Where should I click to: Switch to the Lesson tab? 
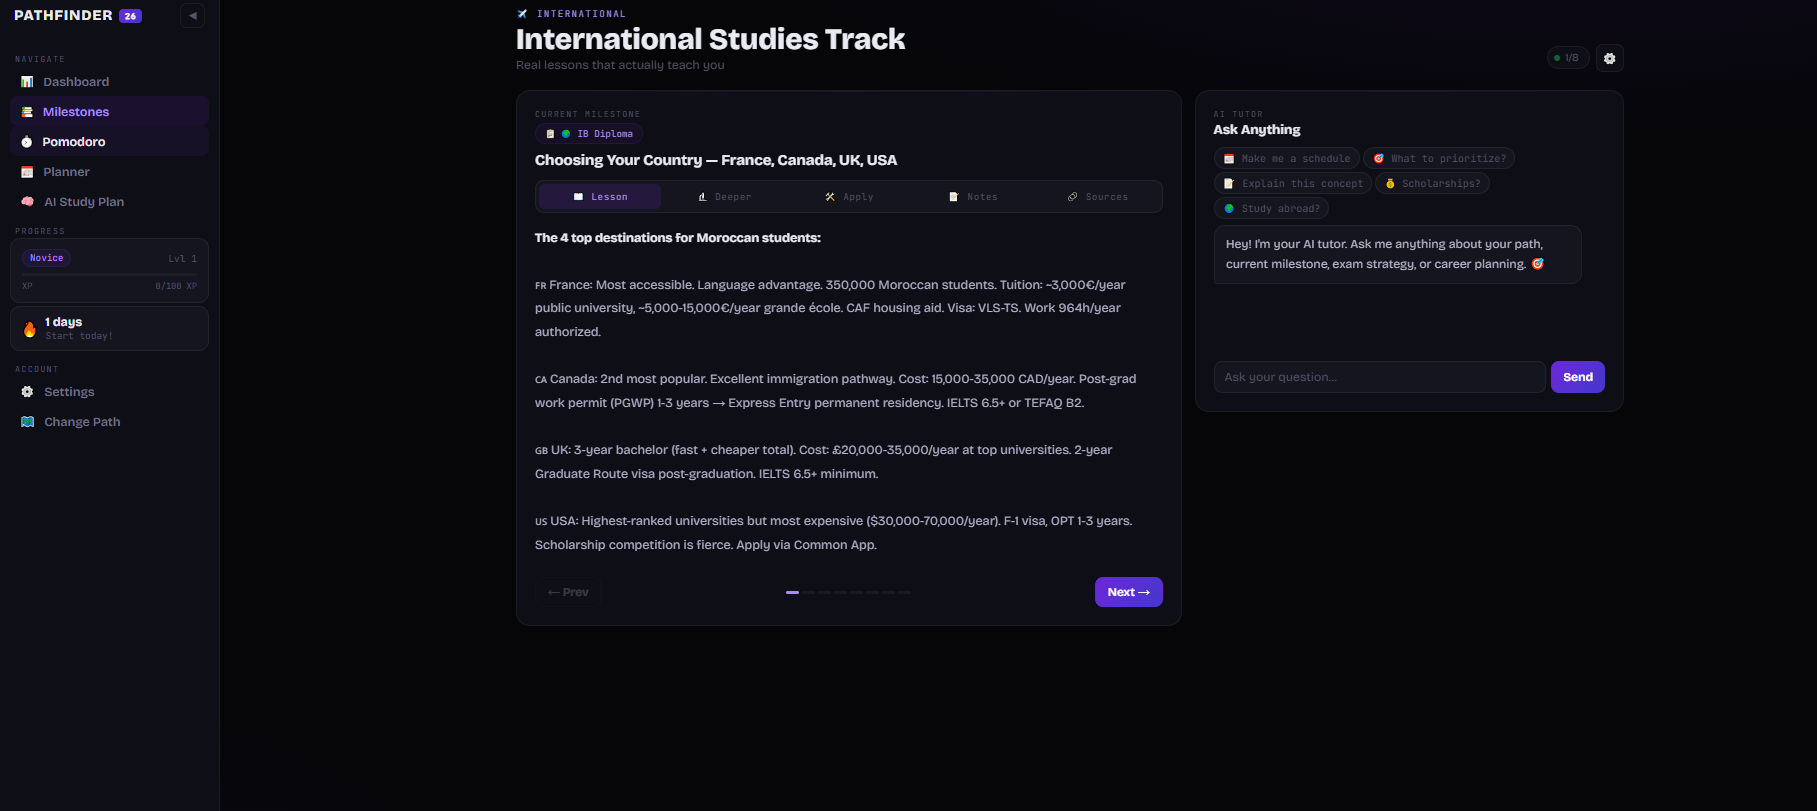600,197
